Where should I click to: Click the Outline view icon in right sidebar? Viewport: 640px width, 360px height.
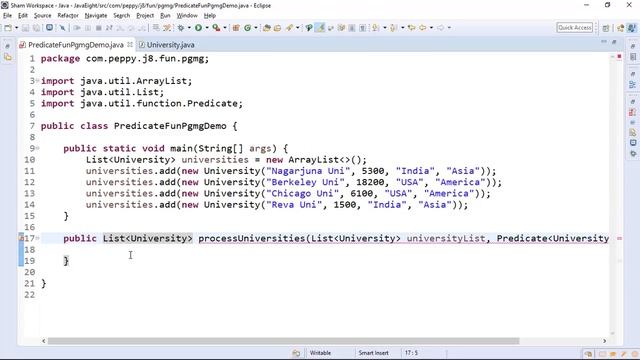tap(633, 85)
